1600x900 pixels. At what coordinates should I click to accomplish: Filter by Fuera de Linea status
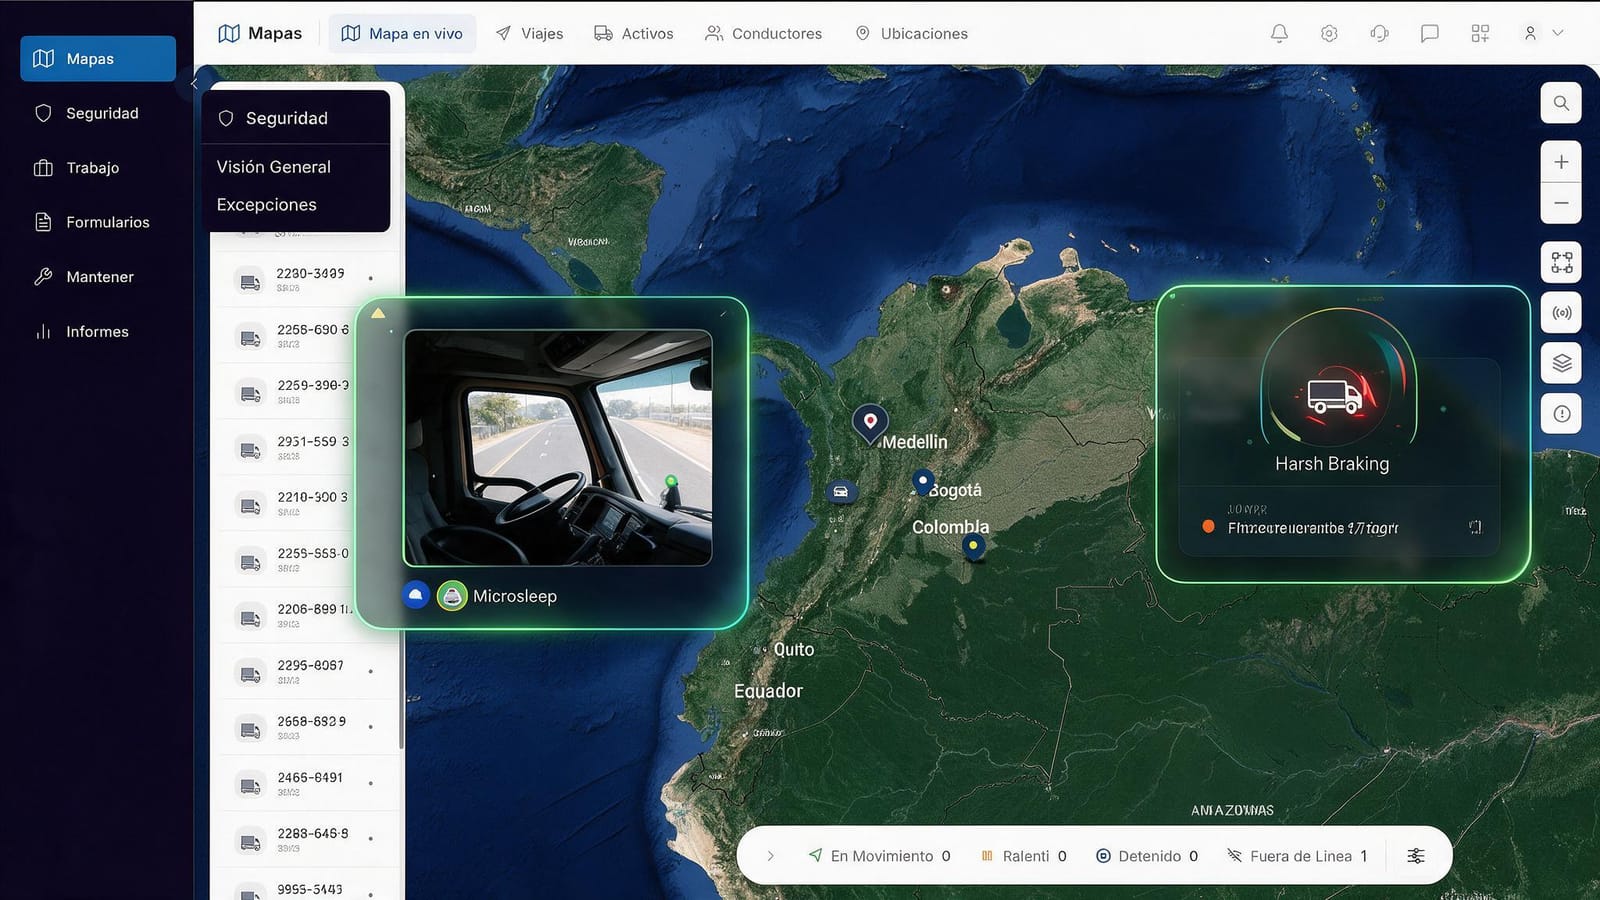[x=1297, y=856]
